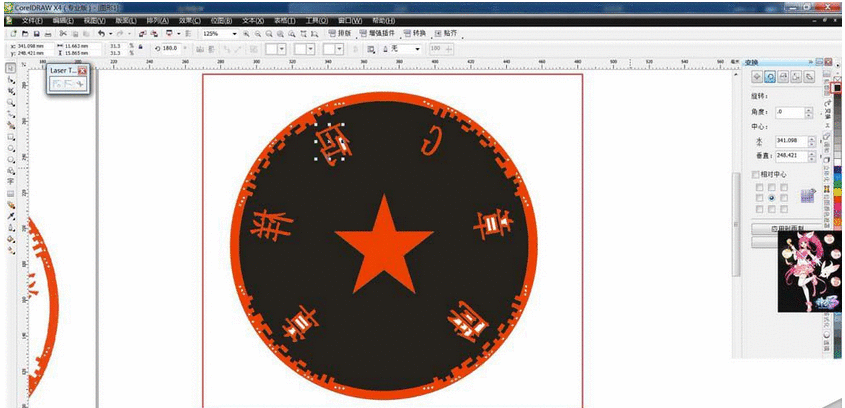Select the Freehand drawing tool

10,114
